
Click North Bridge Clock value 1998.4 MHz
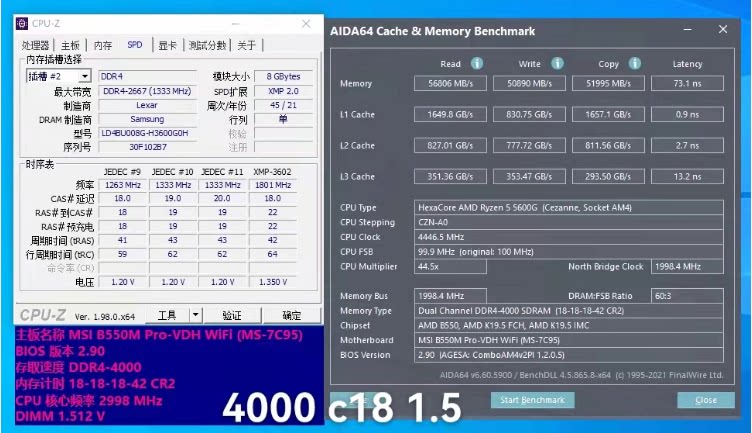pos(687,267)
